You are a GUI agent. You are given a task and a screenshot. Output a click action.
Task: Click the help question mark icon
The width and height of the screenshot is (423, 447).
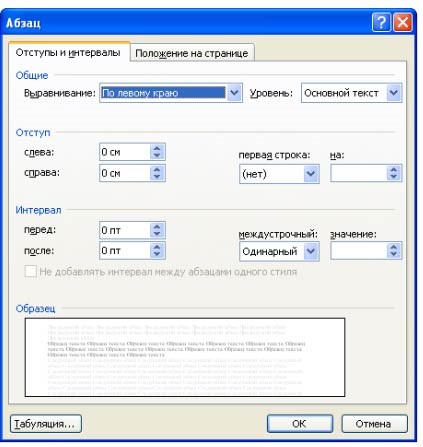pyautogui.click(x=381, y=23)
